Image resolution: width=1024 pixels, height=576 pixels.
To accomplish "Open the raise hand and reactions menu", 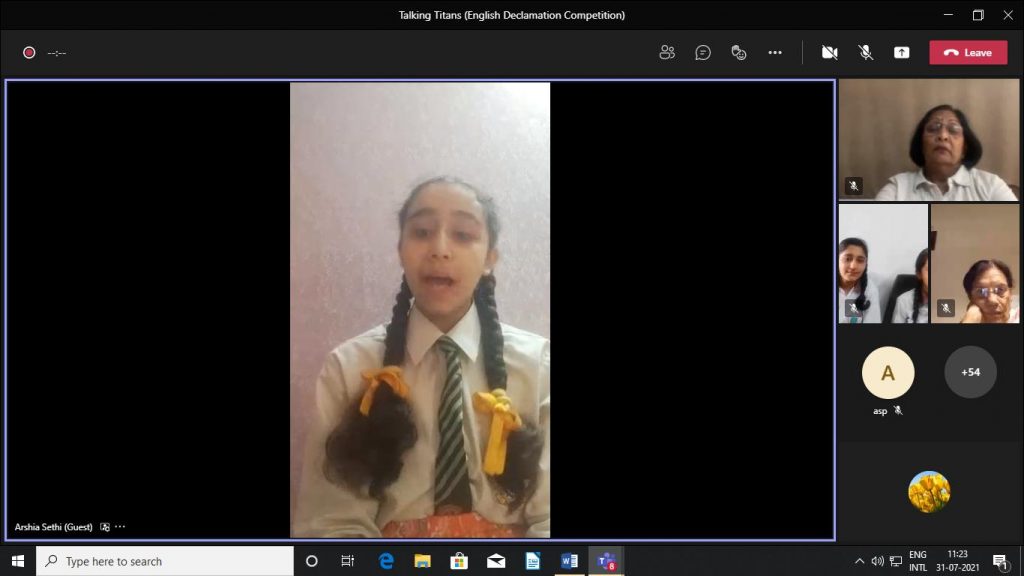I will [x=739, y=52].
